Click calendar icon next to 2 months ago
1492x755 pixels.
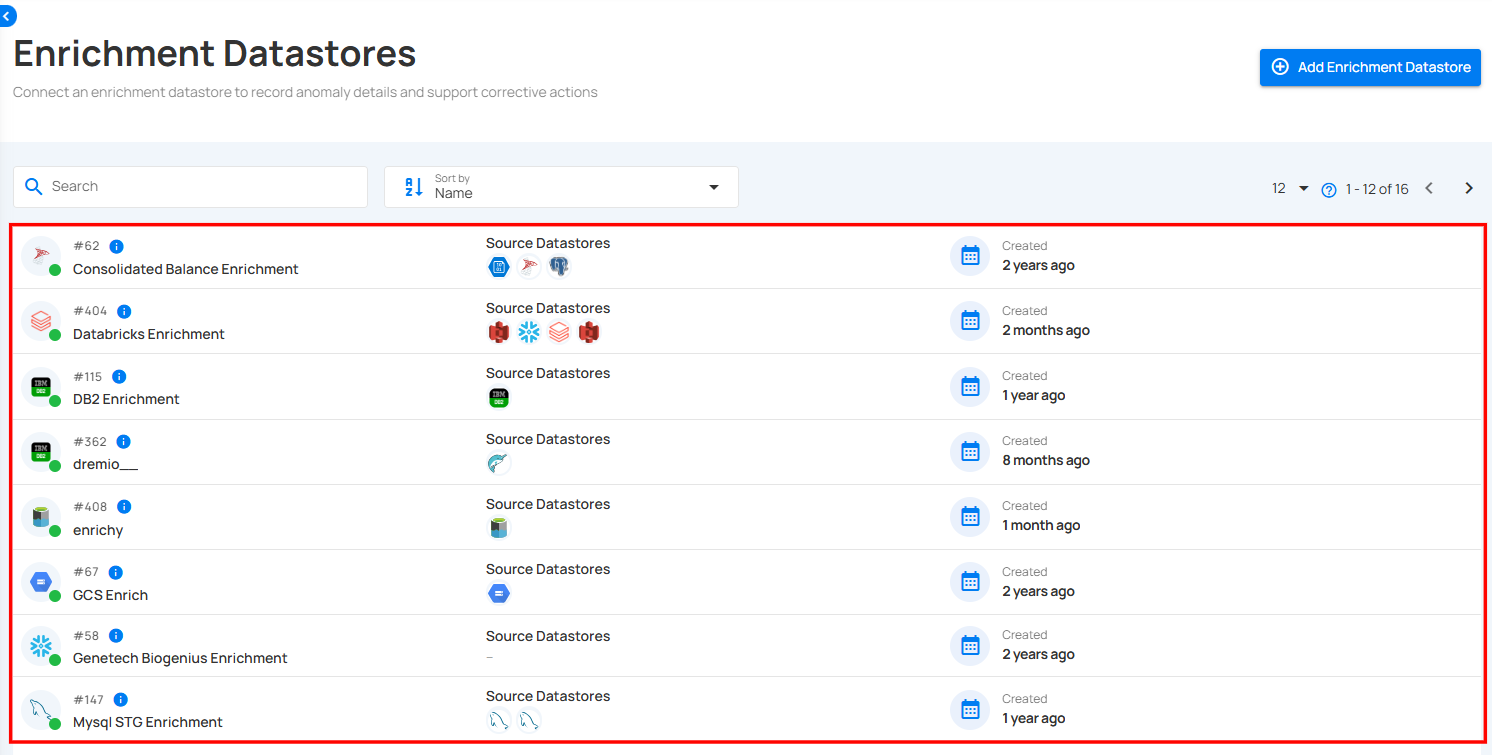coord(970,321)
